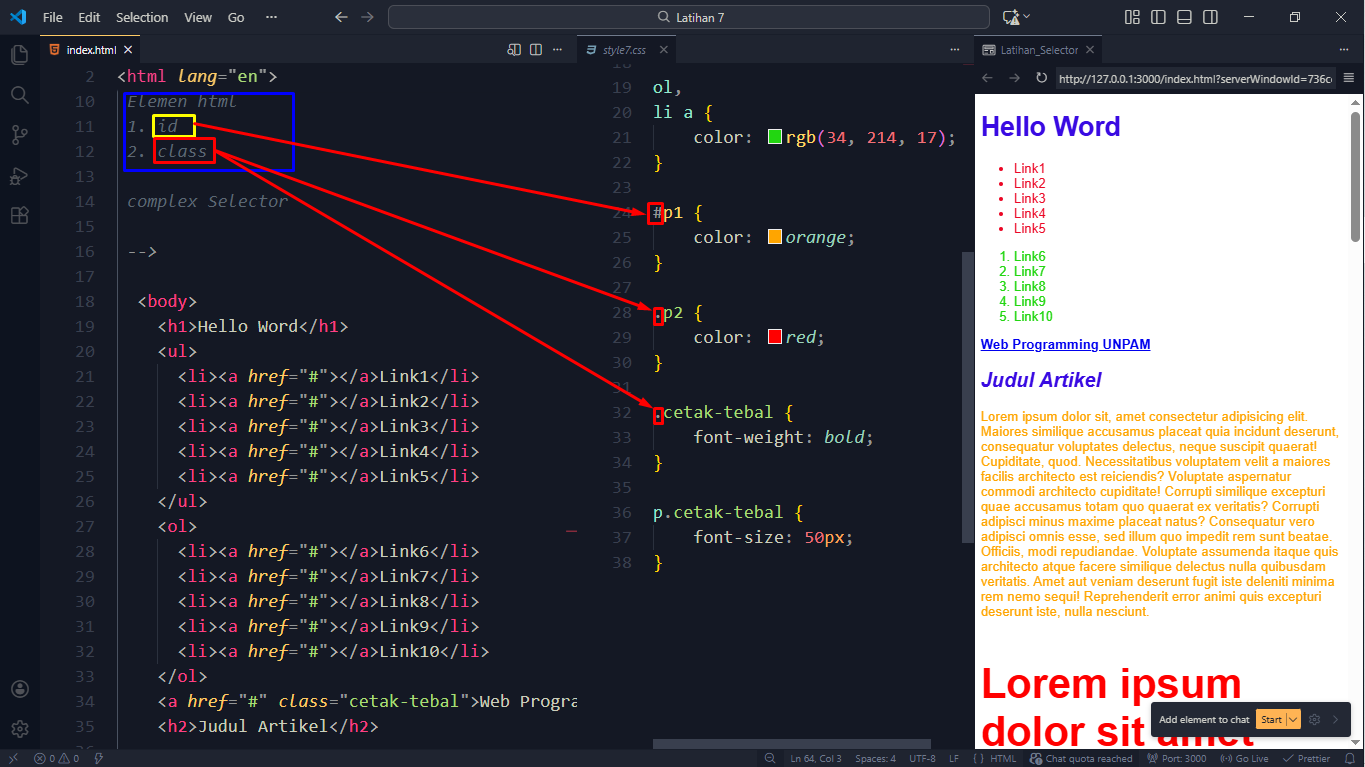Screen dimensions: 1365x767
Task: Toggle the secondary sidebar visibility
Action: click(1211, 17)
